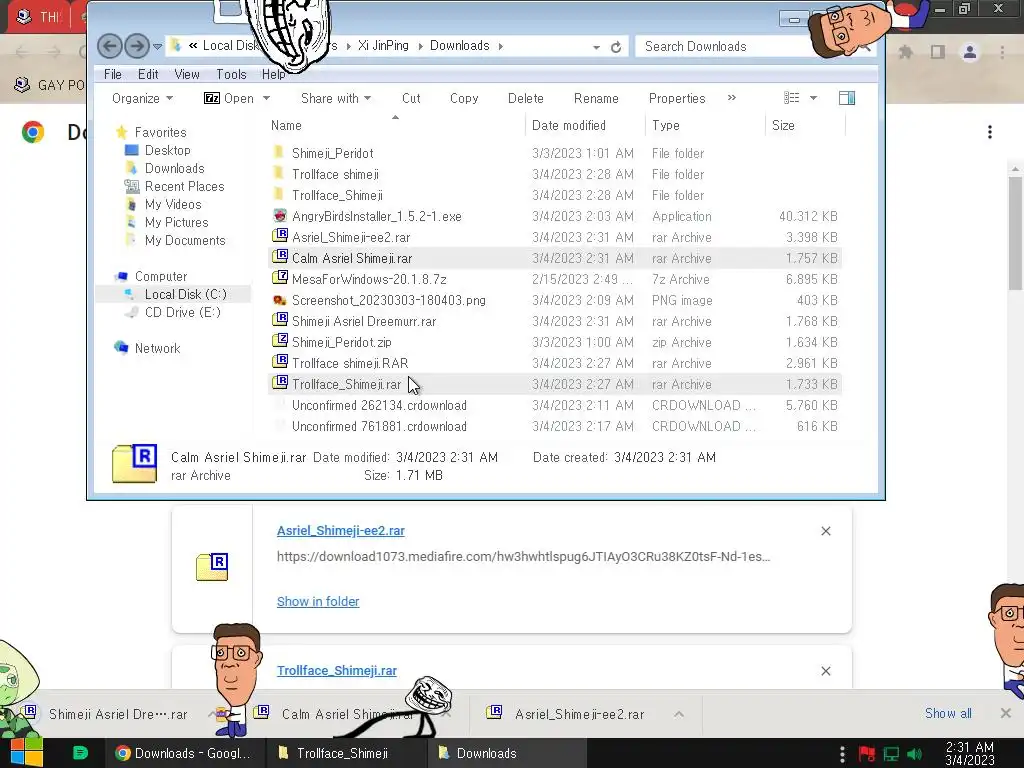The width and height of the screenshot is (1024, 768).
Task: Select Computer in the navigation pane
Action: pos(161,277)
